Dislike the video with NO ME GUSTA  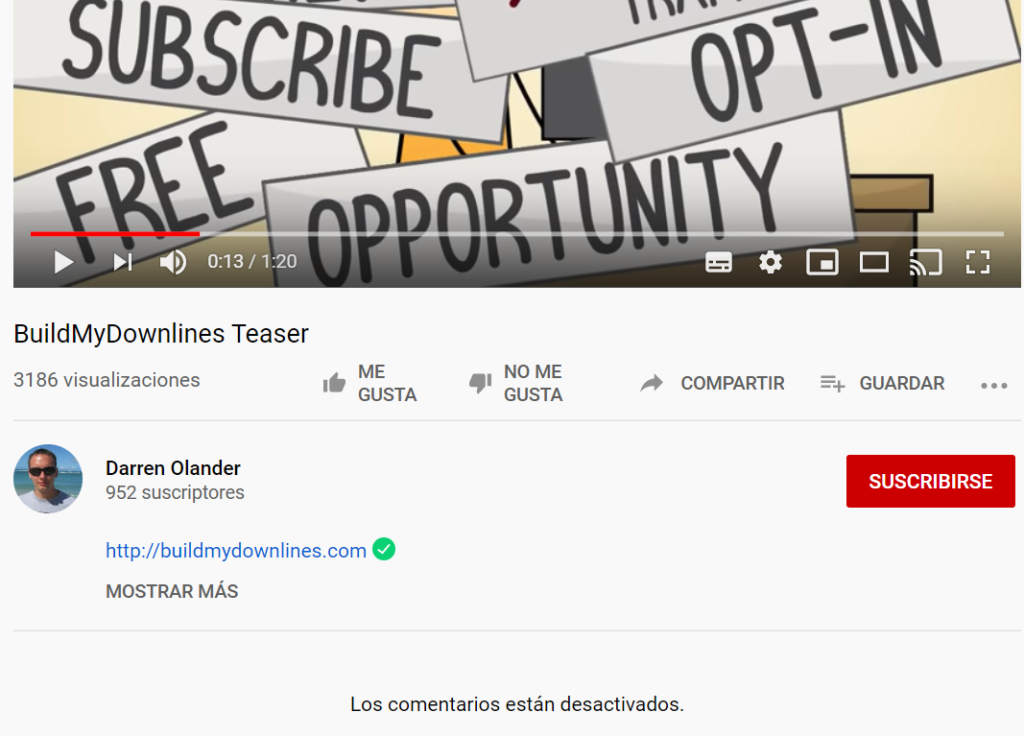pos(516,383)
